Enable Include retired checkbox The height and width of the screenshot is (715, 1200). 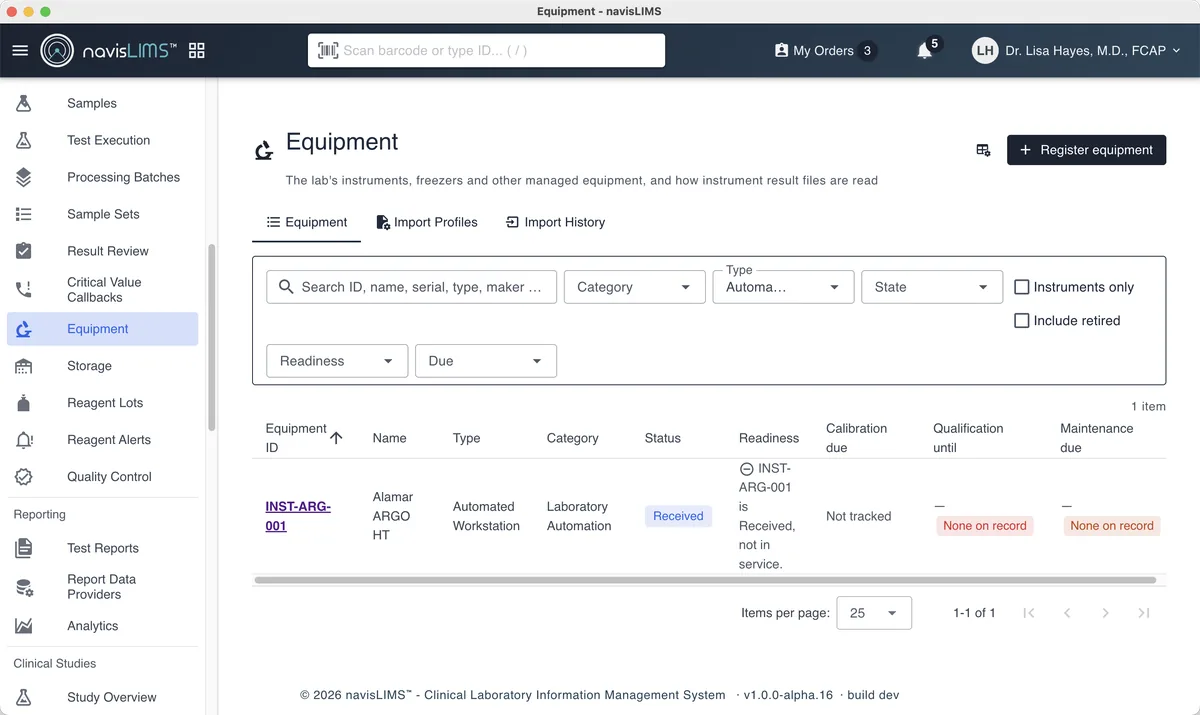point(1022,321)
